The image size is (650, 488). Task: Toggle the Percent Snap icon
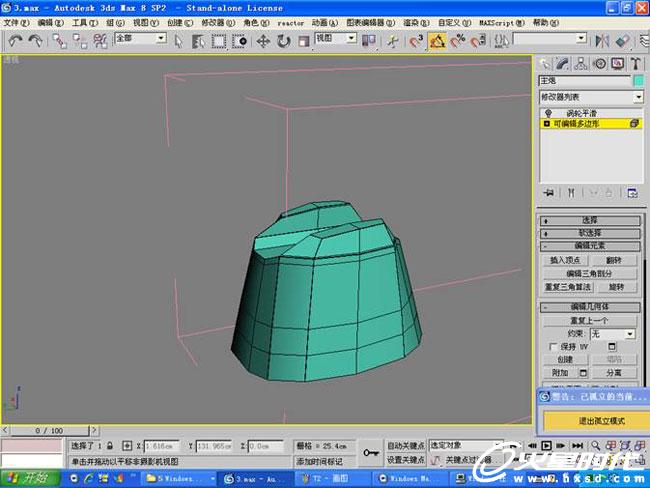457,41
